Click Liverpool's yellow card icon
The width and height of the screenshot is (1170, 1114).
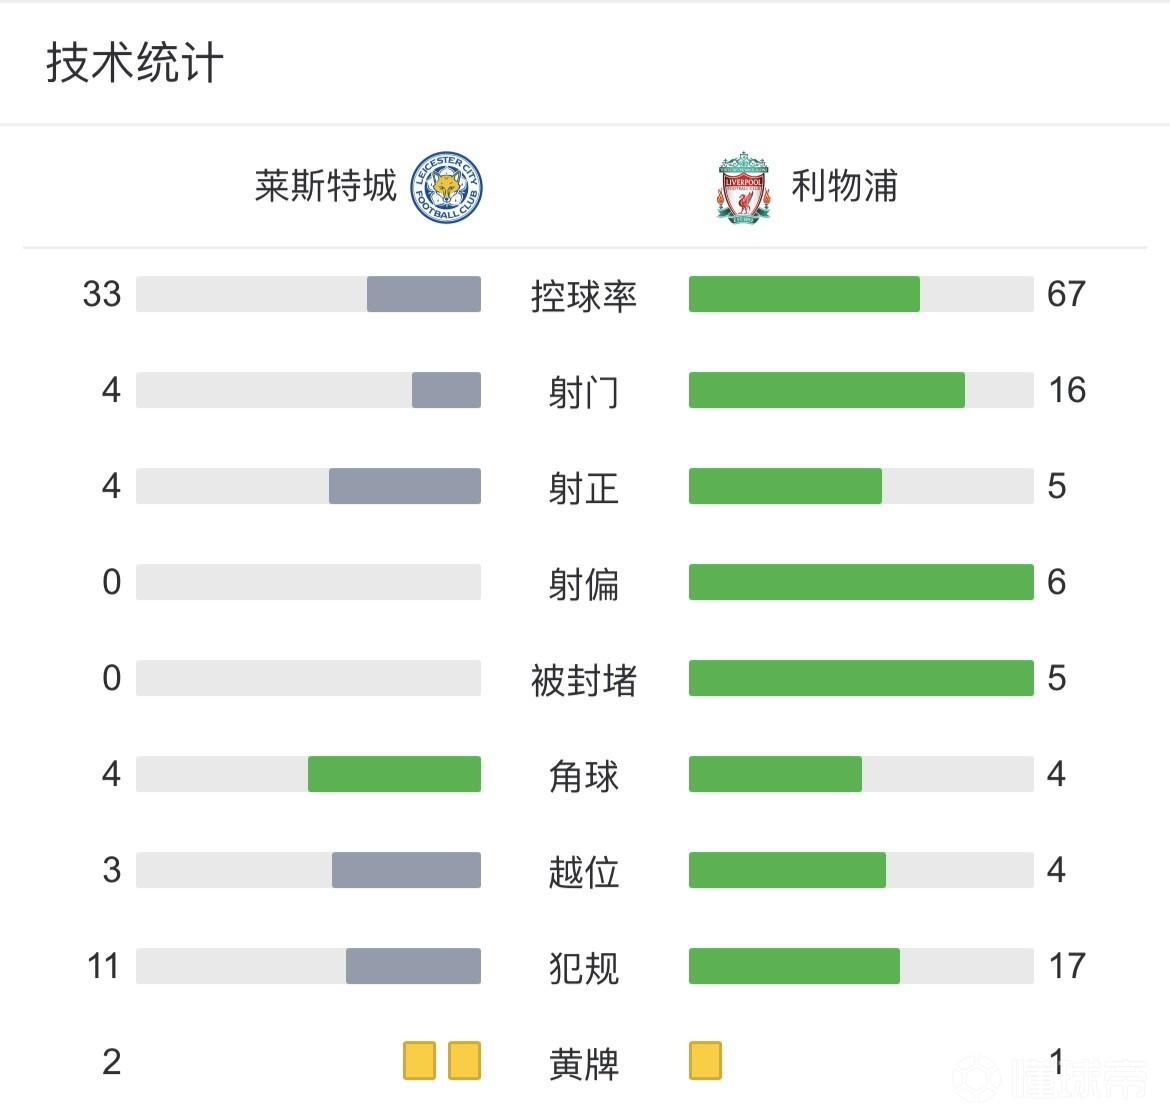click(x=705, y=1061)
